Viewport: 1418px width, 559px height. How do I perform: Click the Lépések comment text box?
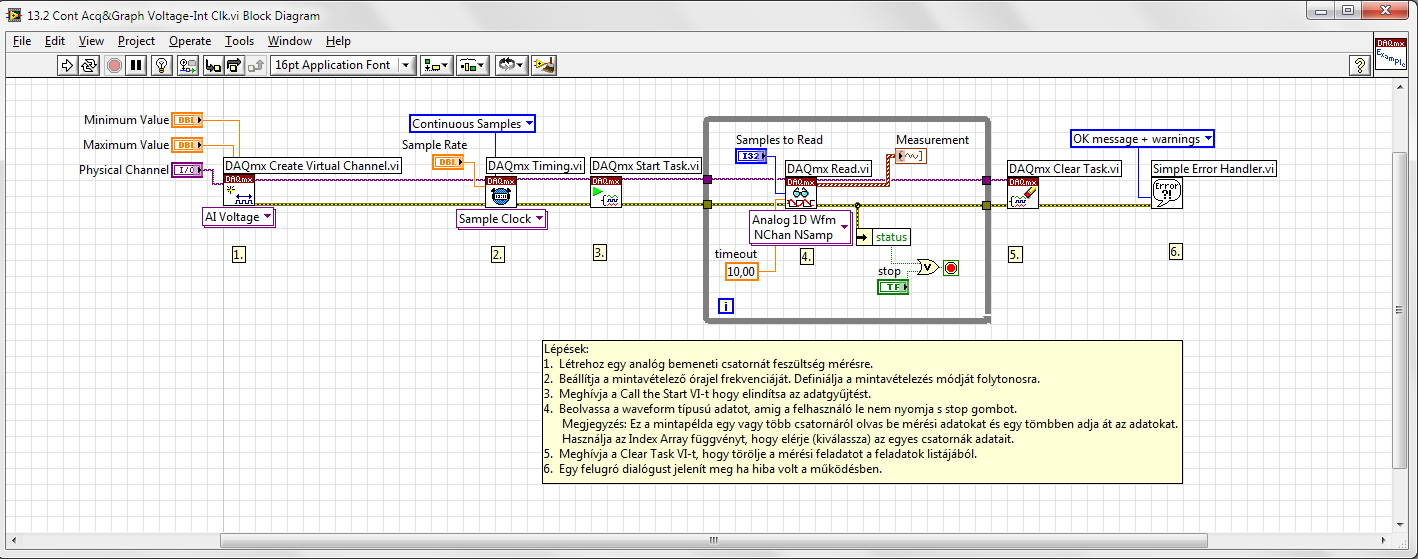pos(861,411)
